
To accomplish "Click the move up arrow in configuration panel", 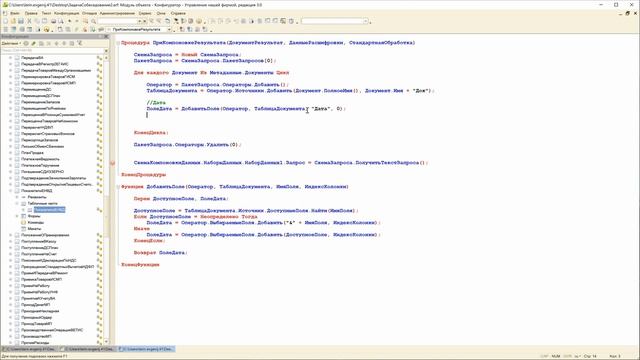I will (57, 43).
